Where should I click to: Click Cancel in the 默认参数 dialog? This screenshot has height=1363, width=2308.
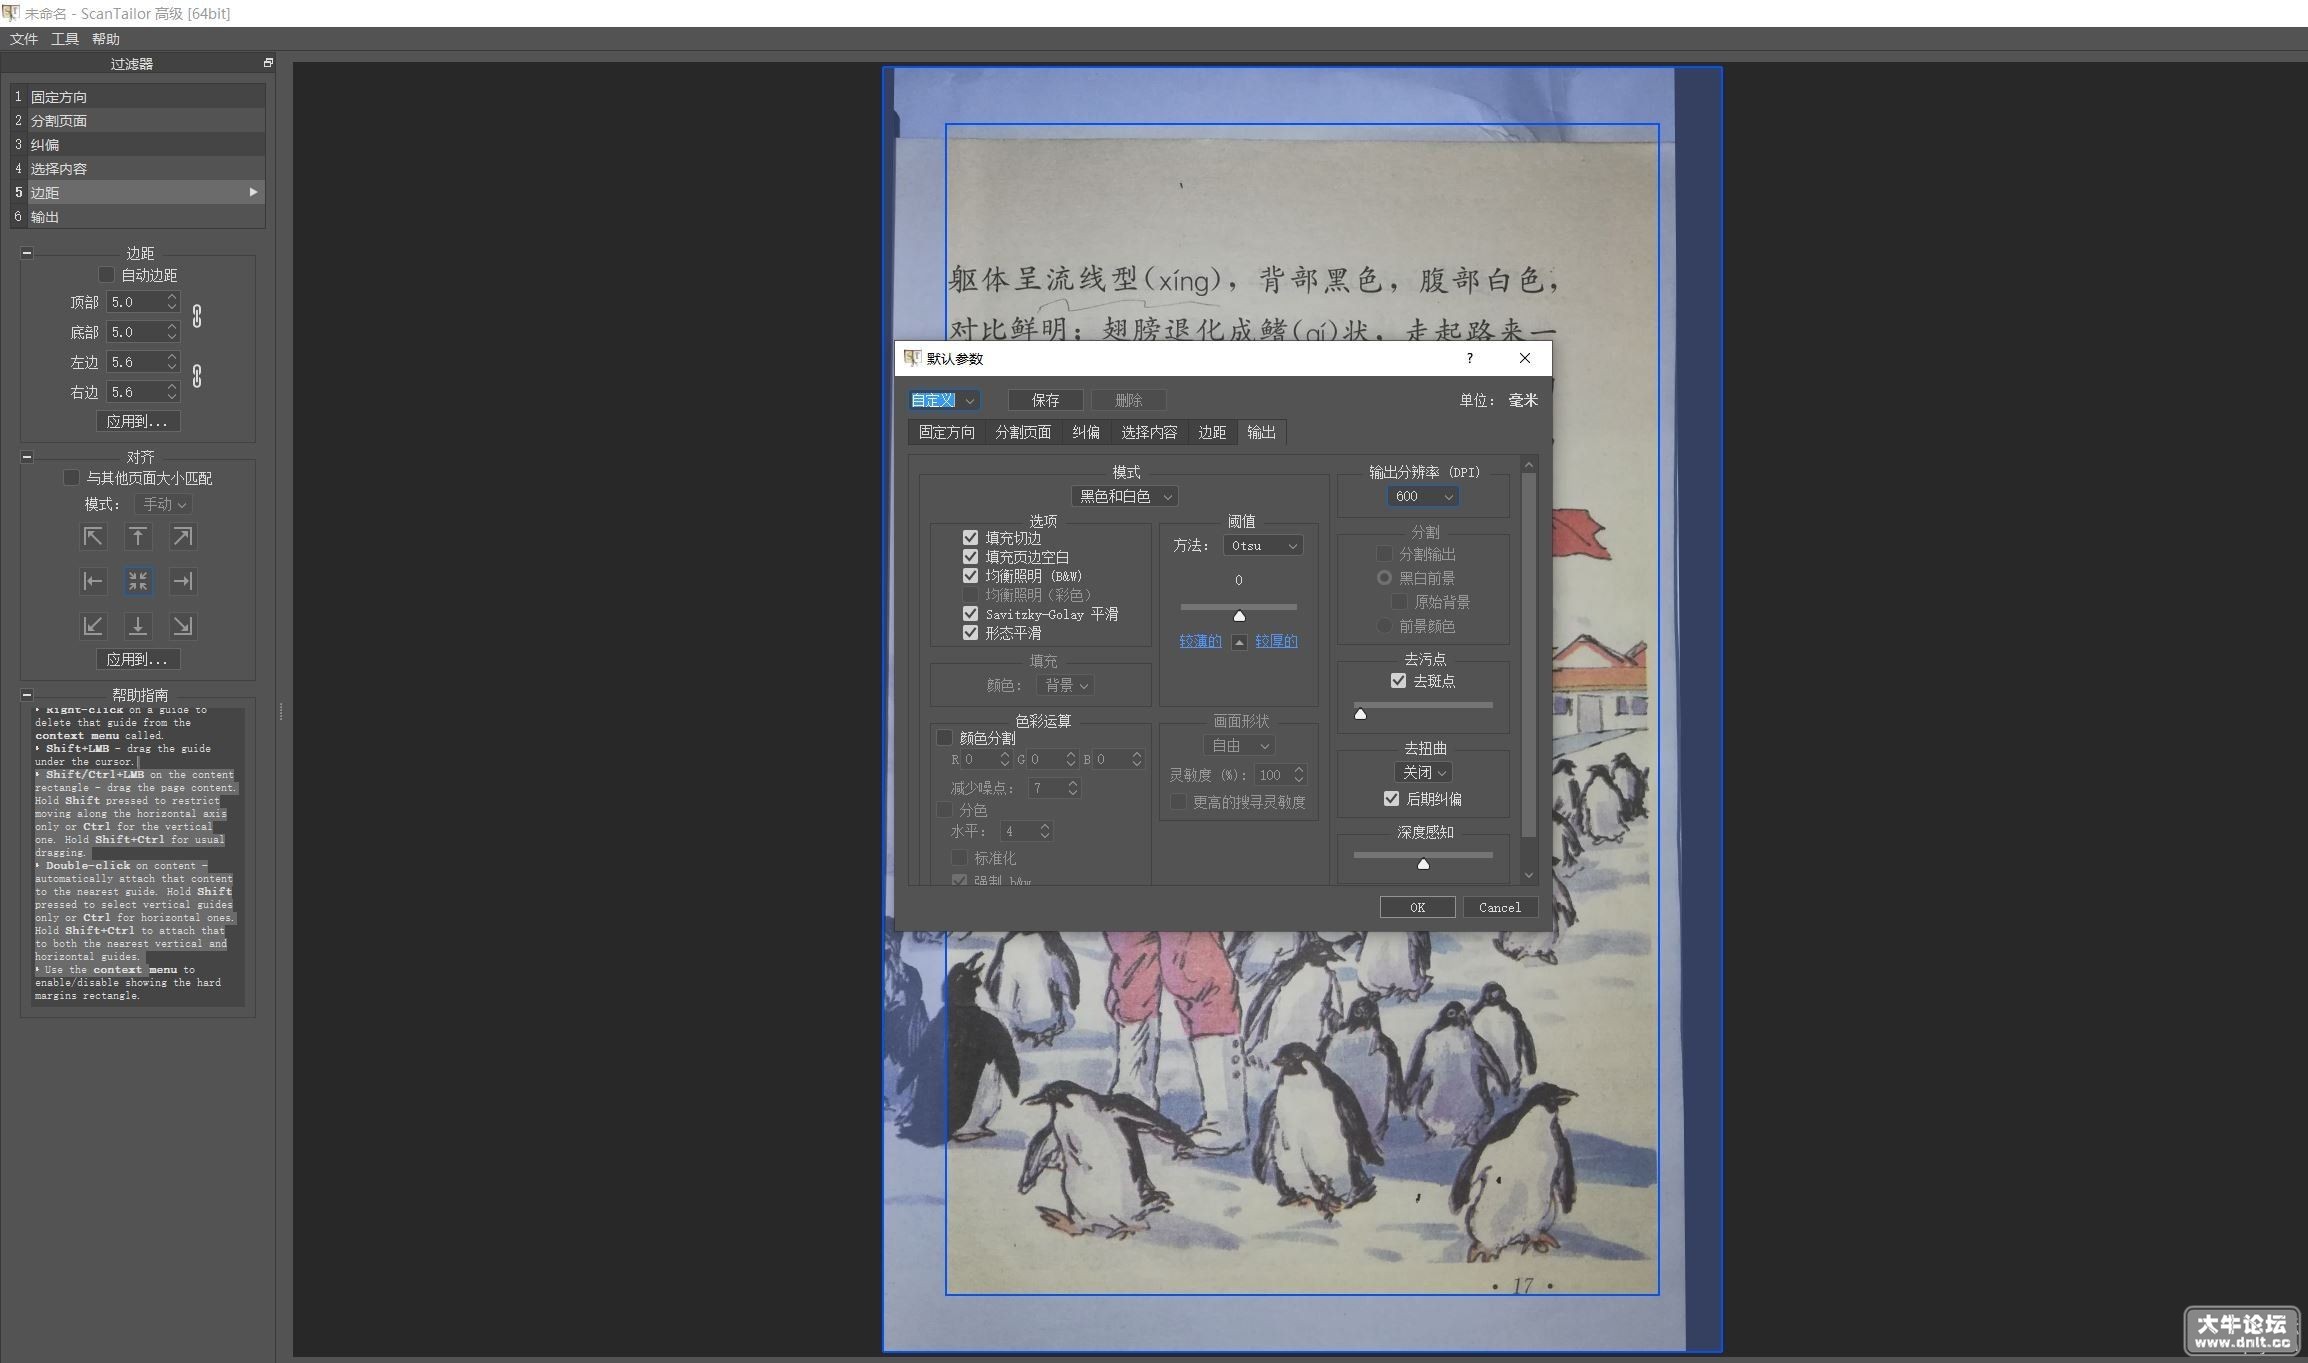[x=1500, y=907]
